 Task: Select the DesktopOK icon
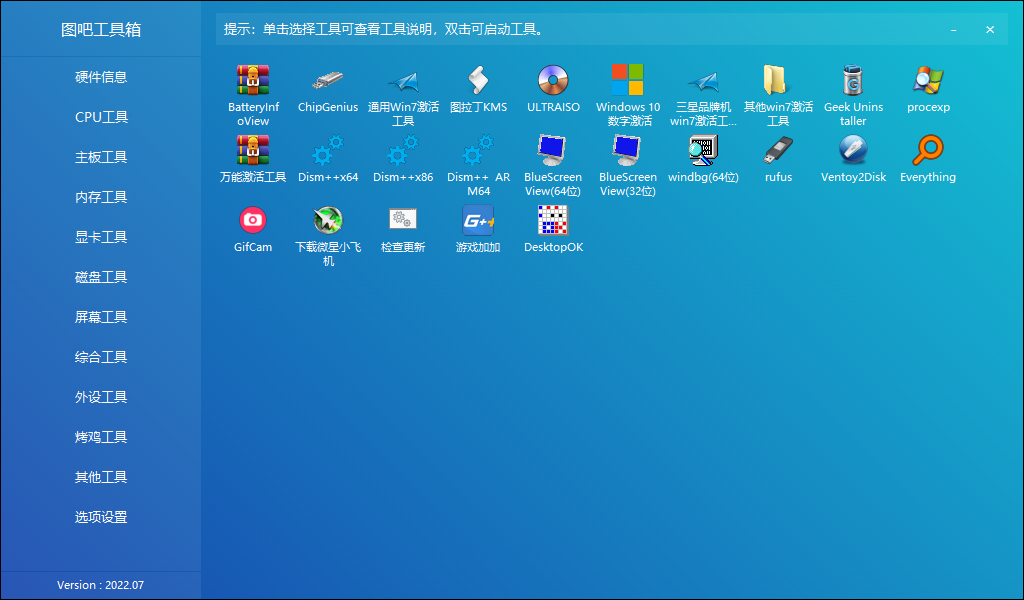point(553,220)
